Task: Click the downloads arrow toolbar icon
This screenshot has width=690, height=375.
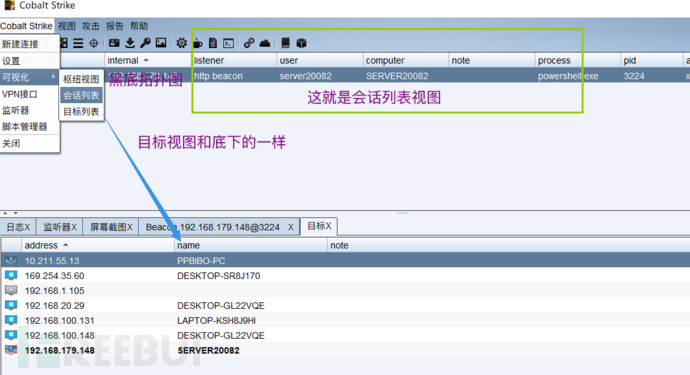Action: (130, 43)
